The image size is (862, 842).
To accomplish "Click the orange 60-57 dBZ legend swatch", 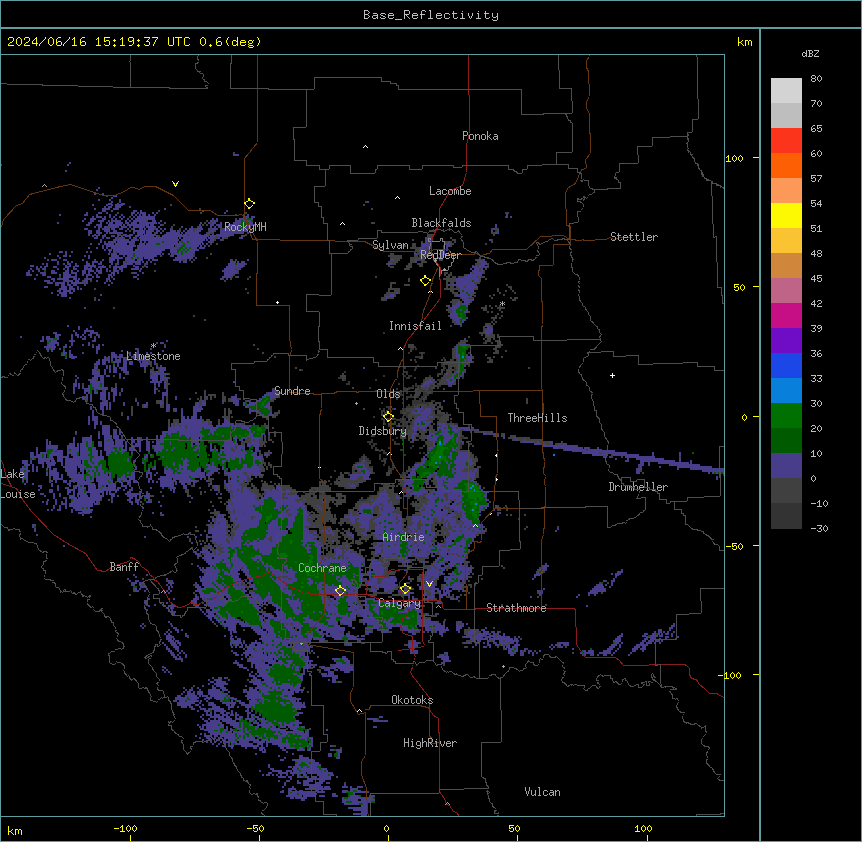I will [786, 165].
